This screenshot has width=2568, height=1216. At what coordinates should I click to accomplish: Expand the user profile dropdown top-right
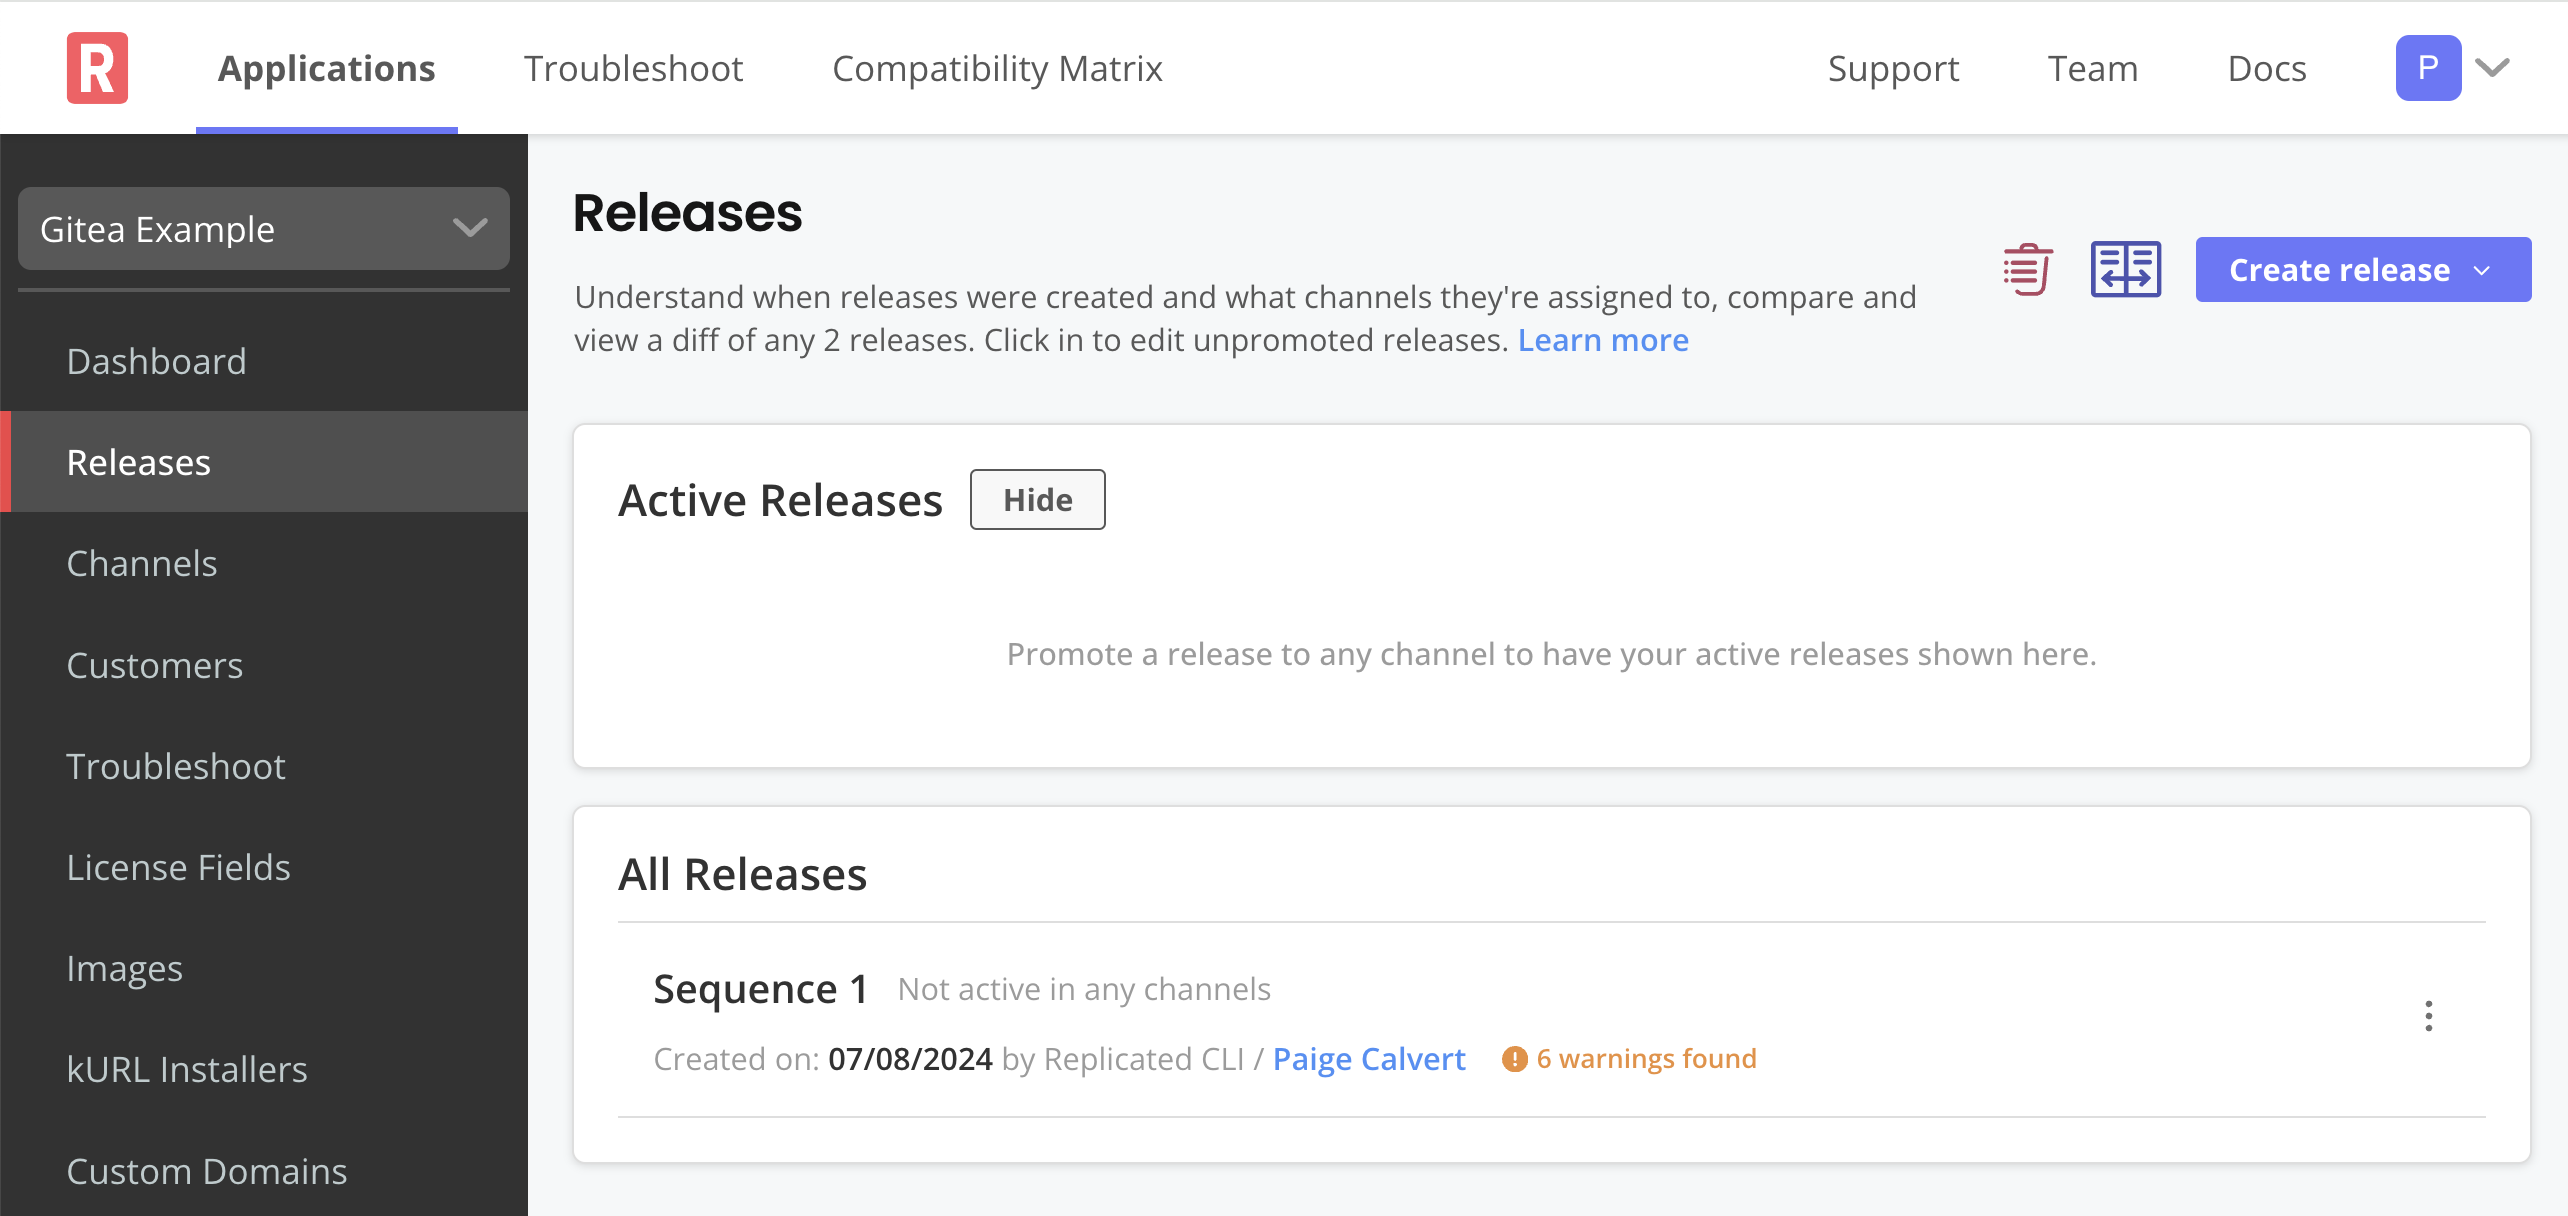[x=2491, y=69]
